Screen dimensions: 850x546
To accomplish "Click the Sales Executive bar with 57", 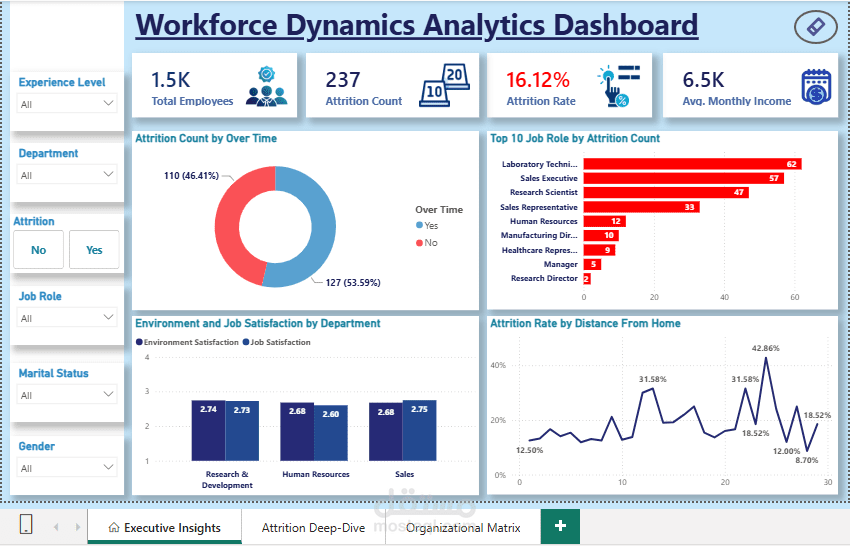I will pos(684,178).
